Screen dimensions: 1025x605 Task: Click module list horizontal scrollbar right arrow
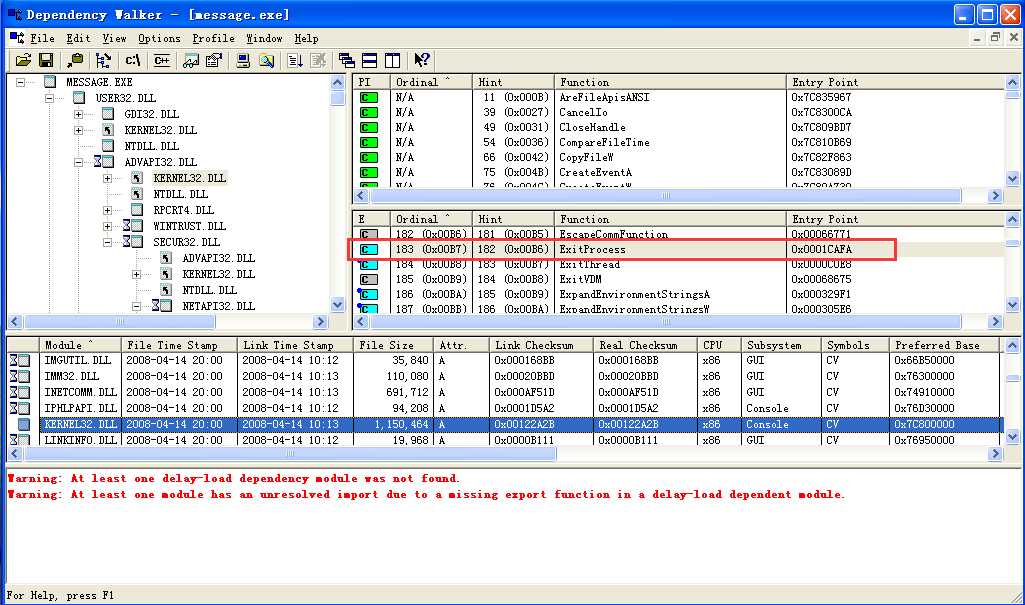[995, 453]
